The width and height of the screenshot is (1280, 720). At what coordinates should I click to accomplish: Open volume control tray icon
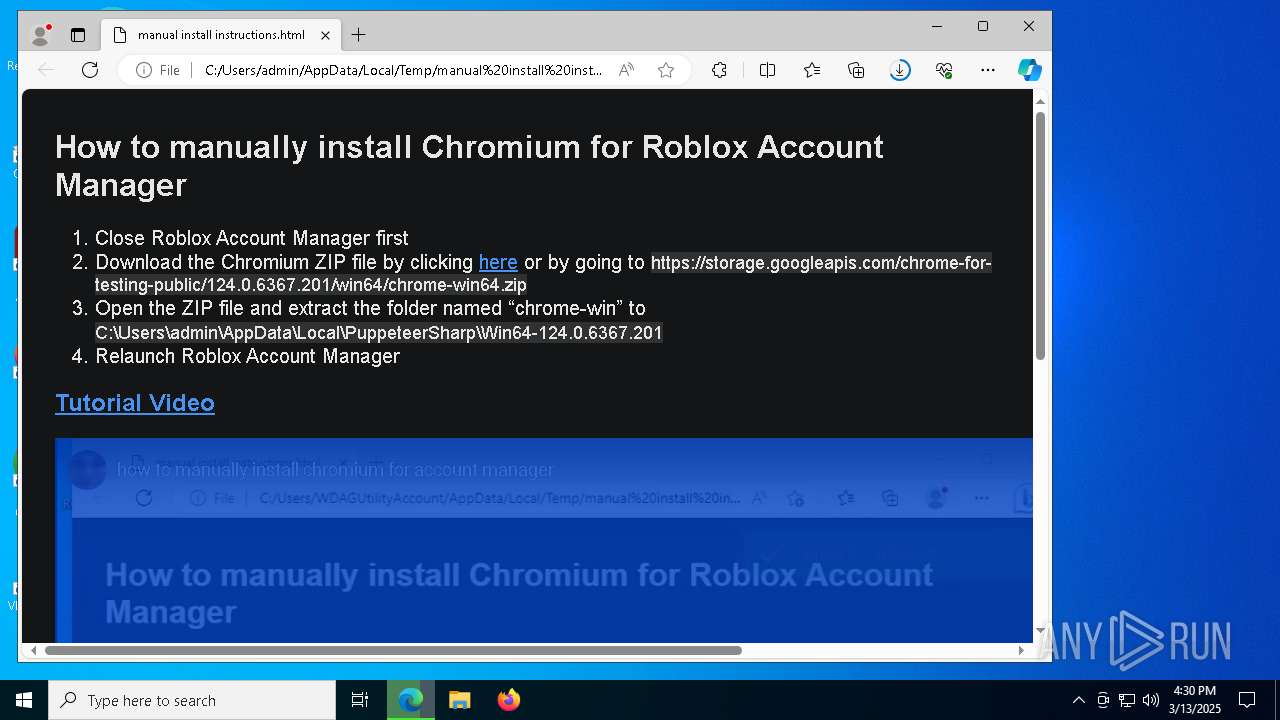(1150, 700)
